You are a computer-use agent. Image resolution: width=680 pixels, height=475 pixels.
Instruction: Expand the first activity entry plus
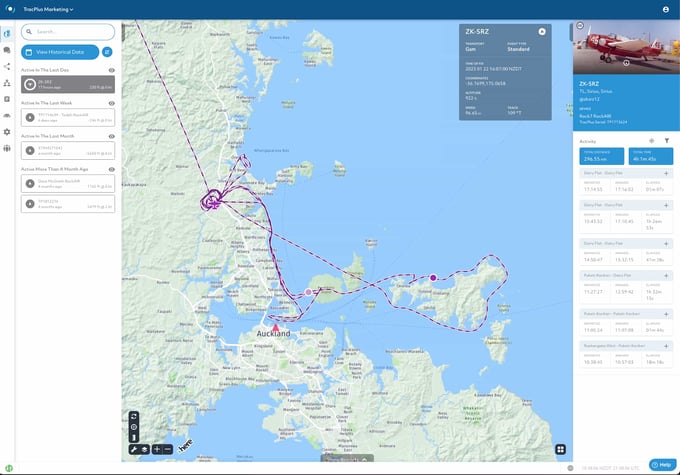coord(666,173)
